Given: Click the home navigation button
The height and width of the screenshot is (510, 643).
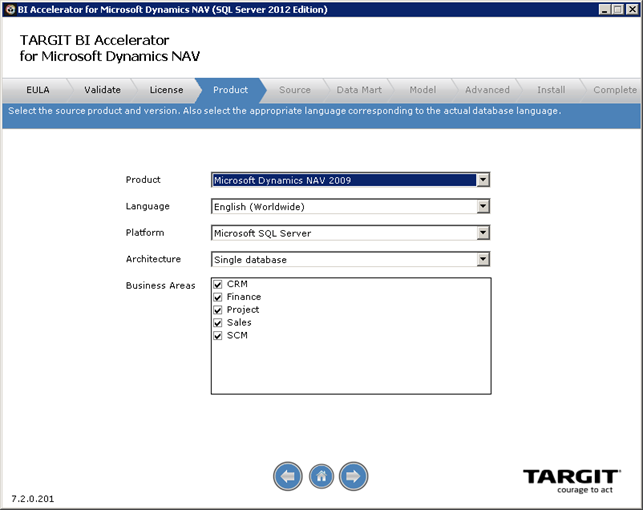Looking at the screenshot, I should [x=321, y=476].
